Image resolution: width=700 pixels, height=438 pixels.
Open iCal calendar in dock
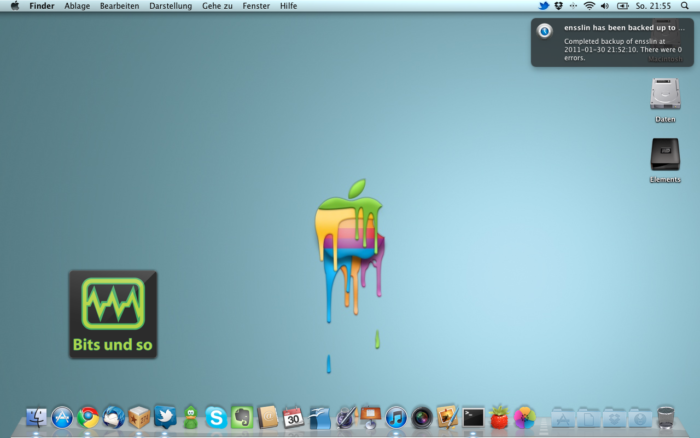(x=293, y=417)
